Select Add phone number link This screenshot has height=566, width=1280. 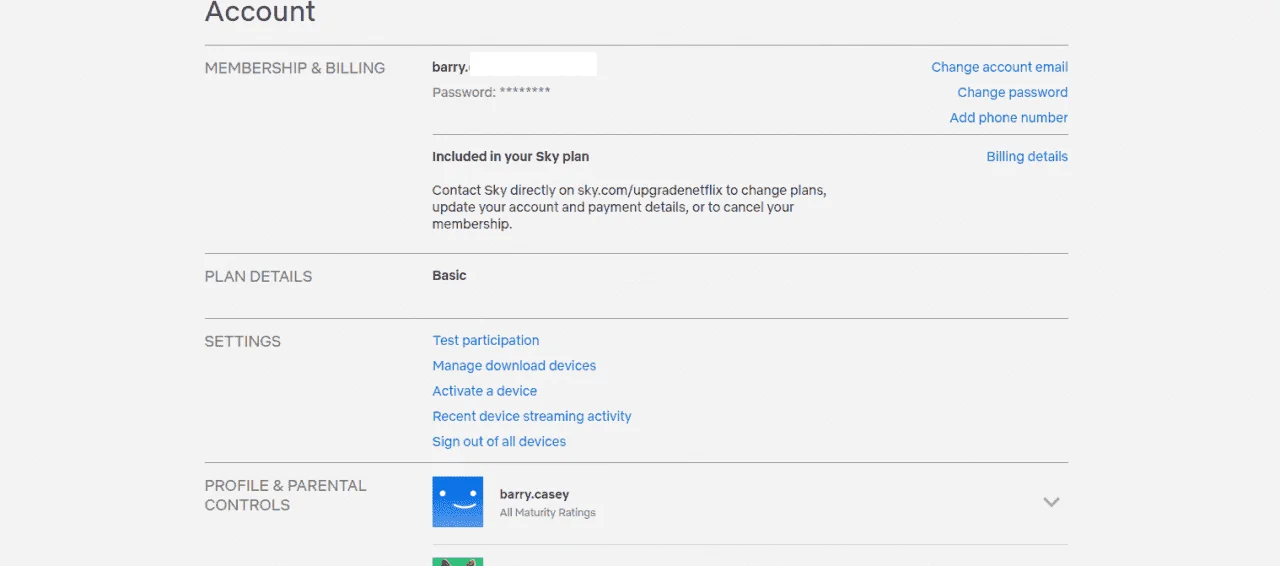pos(1008,117)
